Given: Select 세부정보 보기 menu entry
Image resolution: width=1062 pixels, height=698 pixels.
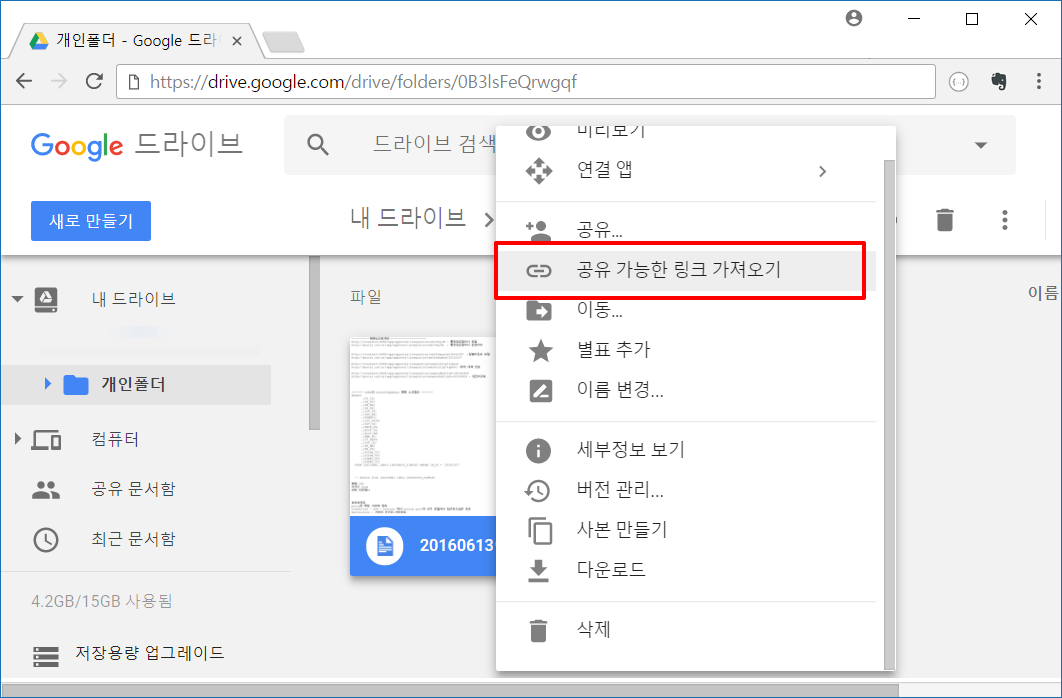Looking at the screenshot, I should (x=686, y=450).
